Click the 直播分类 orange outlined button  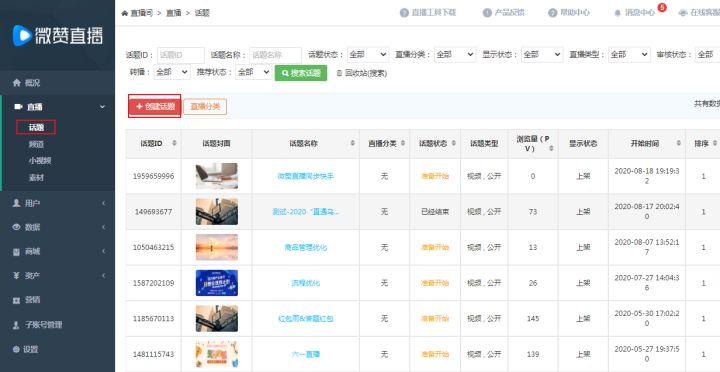(x=205, y=107)
